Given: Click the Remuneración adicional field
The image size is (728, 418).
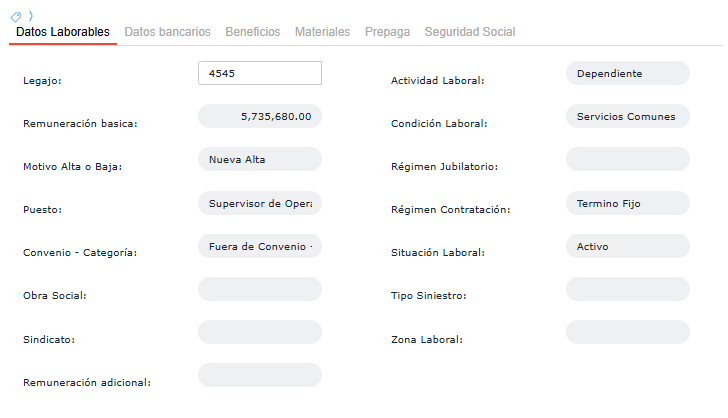Looking at the screenshot, I should pos(260,376).
